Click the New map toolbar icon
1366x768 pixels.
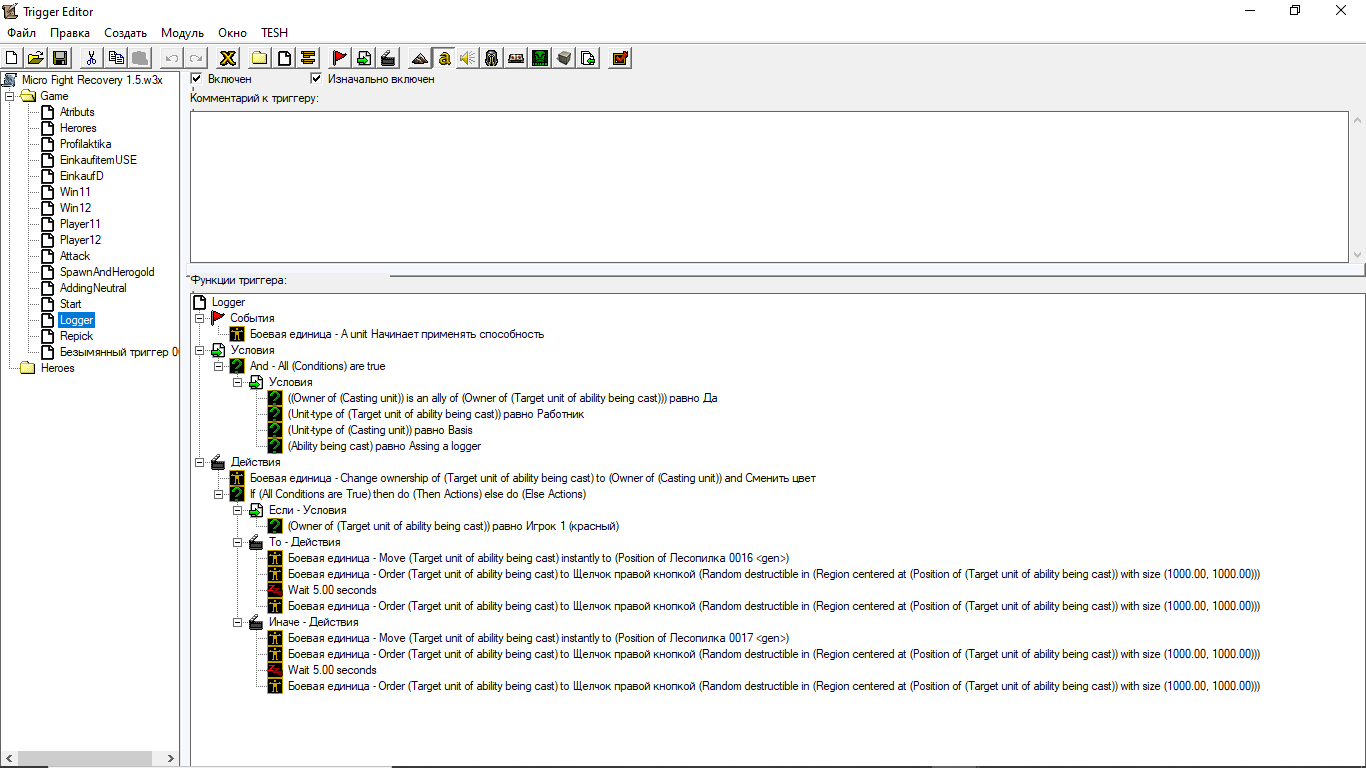pyautogui.click(x=12, y=58)
